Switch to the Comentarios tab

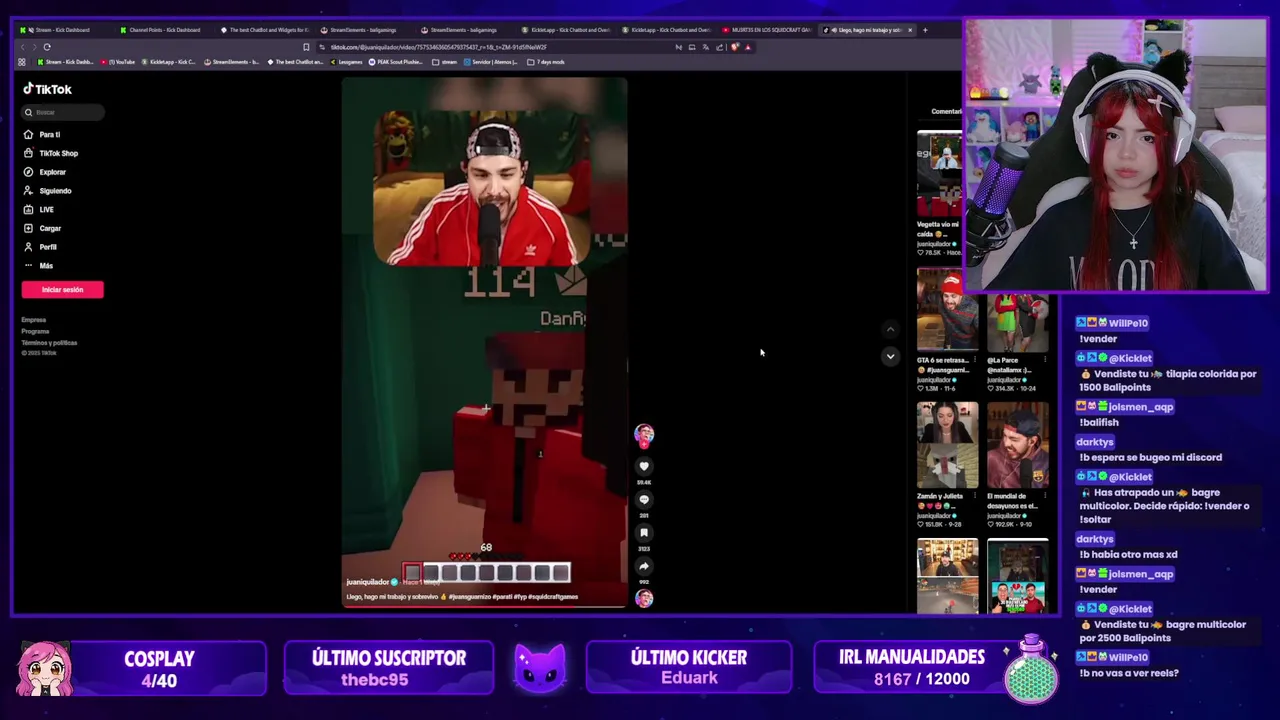(946, 111)
